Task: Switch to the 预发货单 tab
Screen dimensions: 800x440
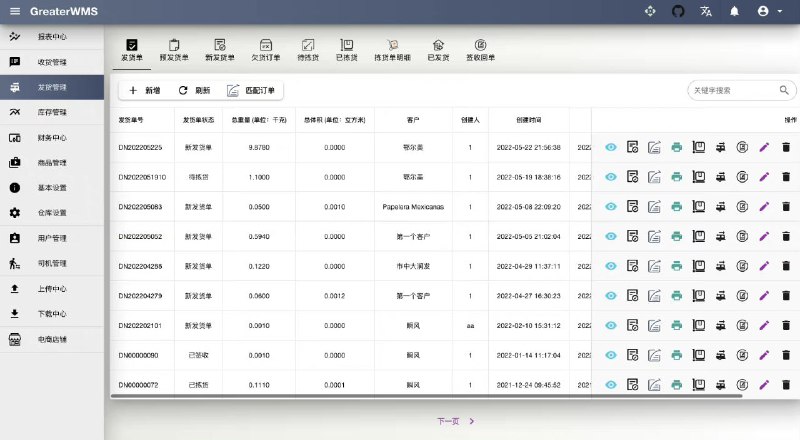Action: pos(174,50)
